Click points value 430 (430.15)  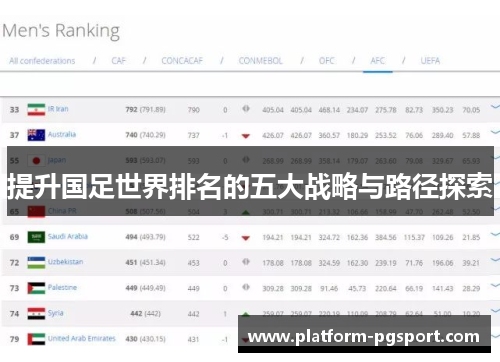point(145,339)
